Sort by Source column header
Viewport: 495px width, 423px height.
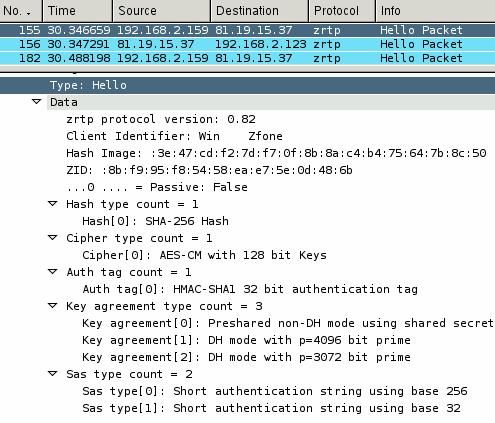pos(162,11)
